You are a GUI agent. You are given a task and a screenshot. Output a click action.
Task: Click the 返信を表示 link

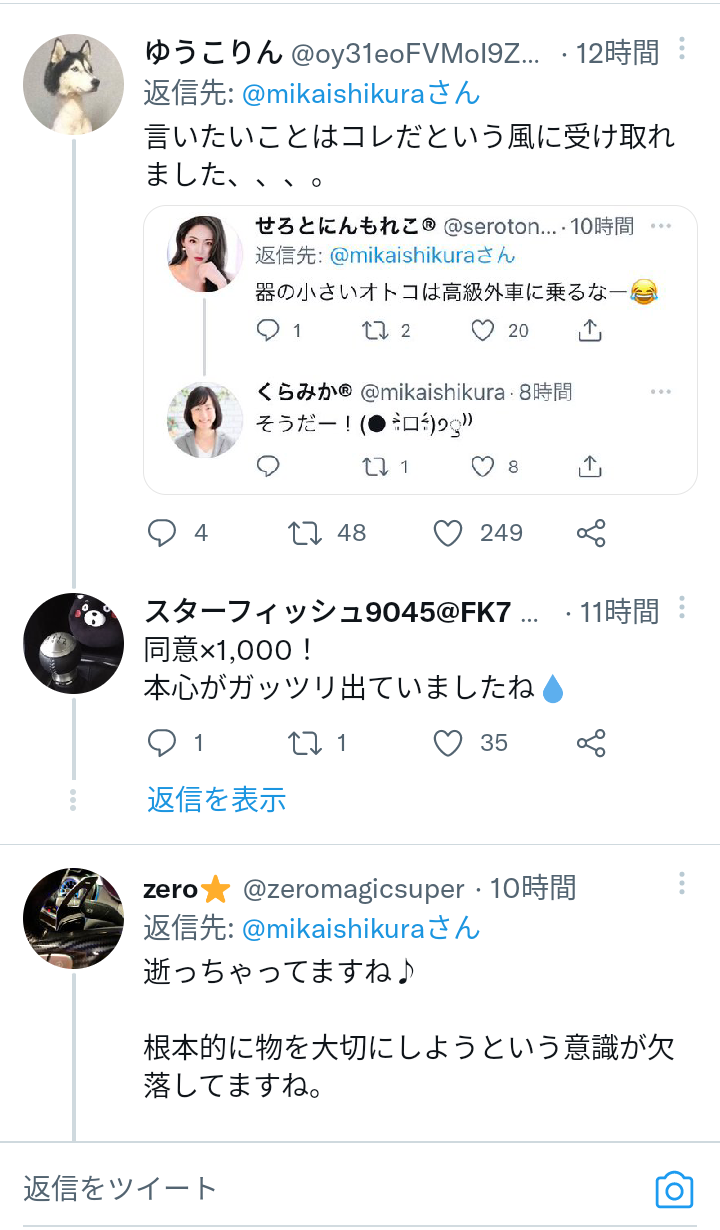point(217,799)
